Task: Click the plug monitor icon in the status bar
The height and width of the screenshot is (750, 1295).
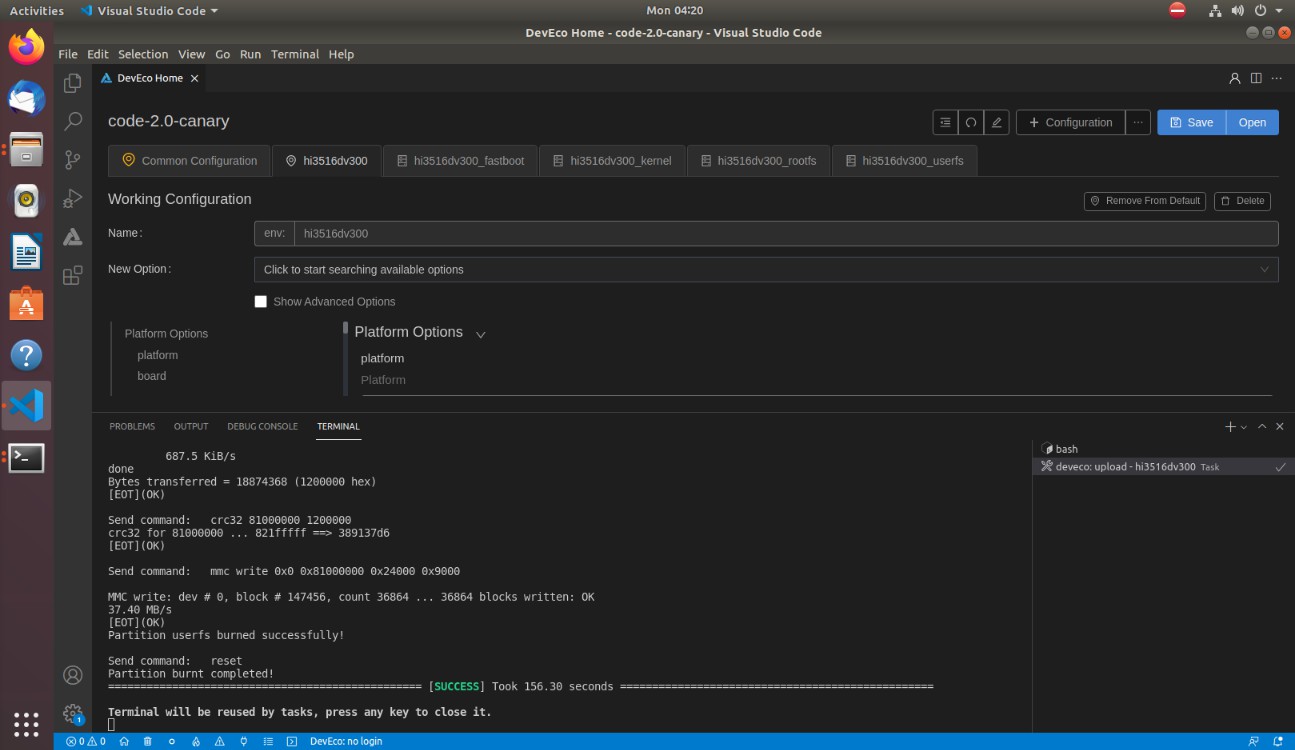Action: (244, 742)
